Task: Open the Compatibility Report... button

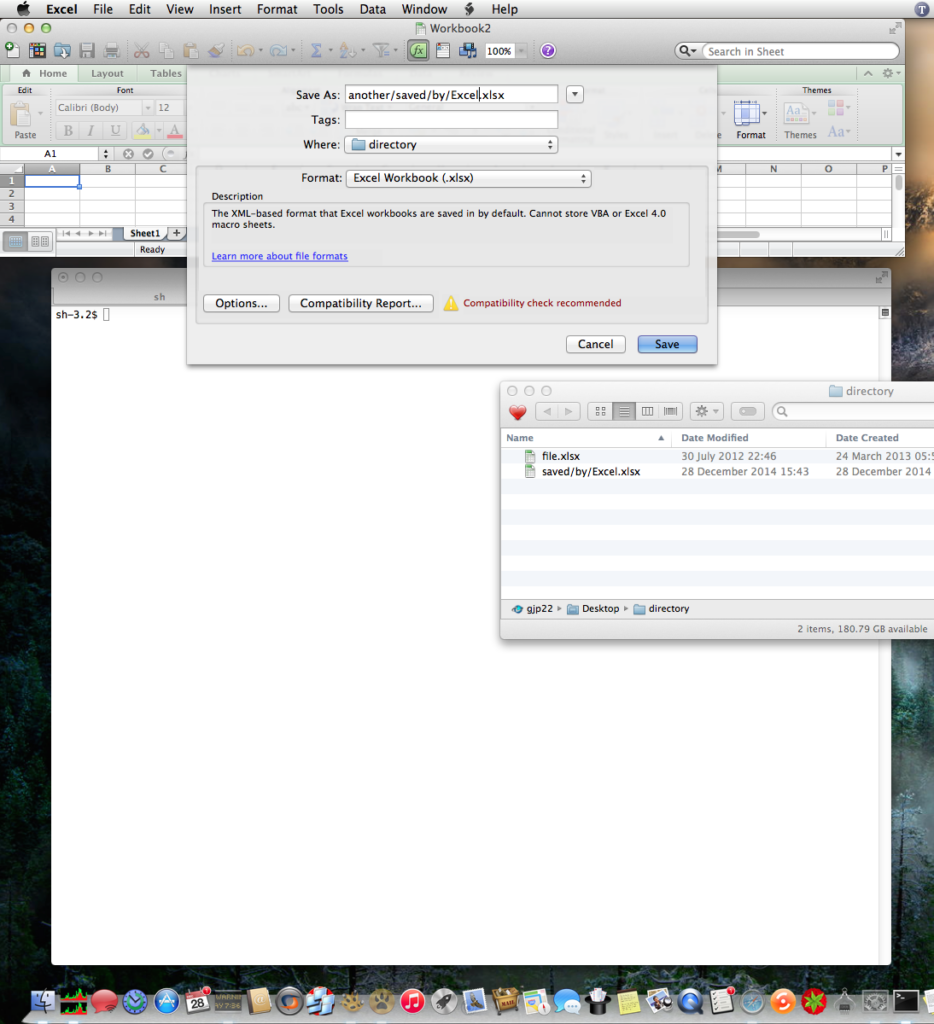Action: pyautogui.click(x=361, y=303)
